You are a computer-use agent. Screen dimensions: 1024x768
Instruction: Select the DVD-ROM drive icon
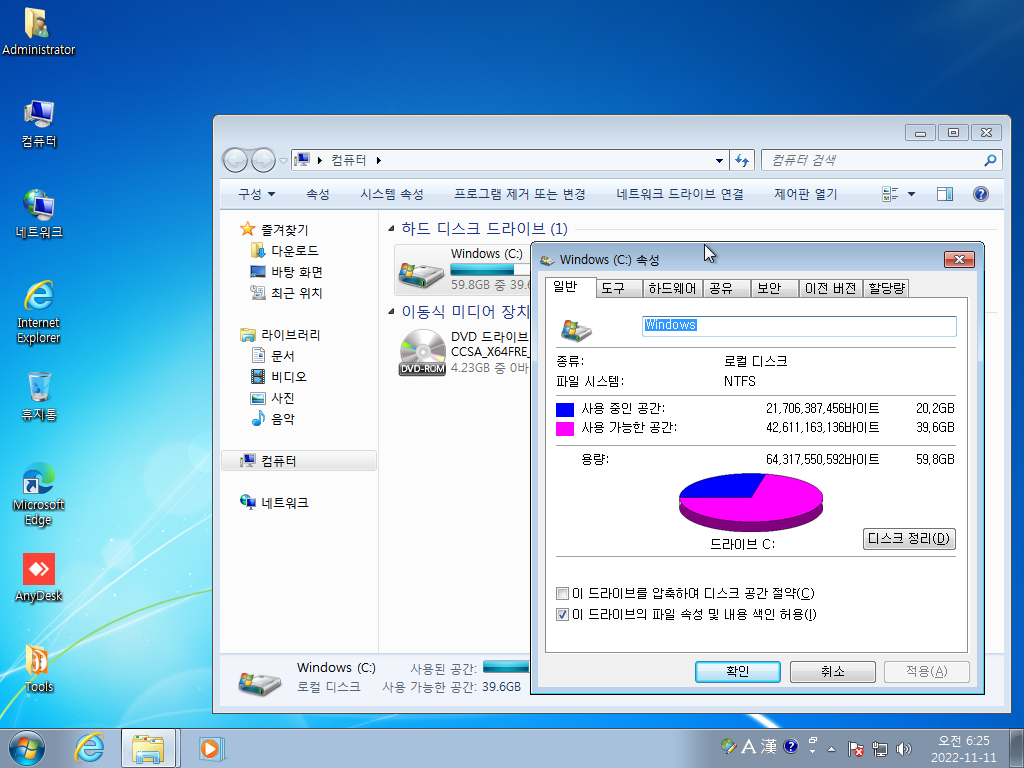423,353
